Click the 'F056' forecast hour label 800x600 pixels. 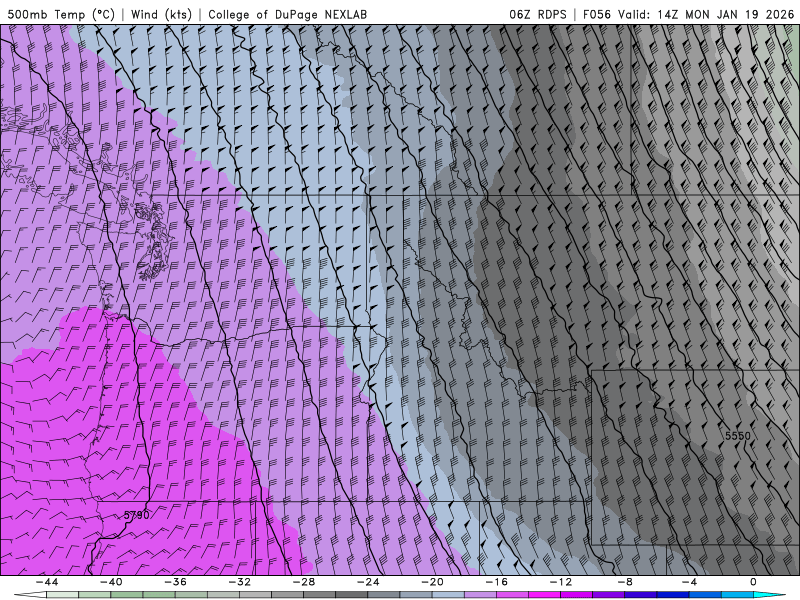[596, 14]
